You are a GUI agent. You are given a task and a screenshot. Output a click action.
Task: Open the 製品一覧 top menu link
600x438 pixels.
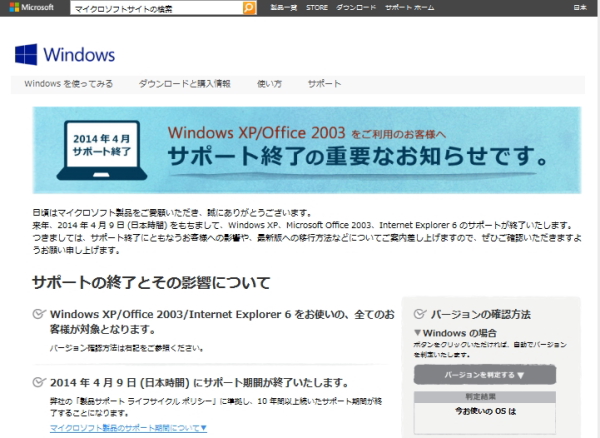tap(284, 8)
